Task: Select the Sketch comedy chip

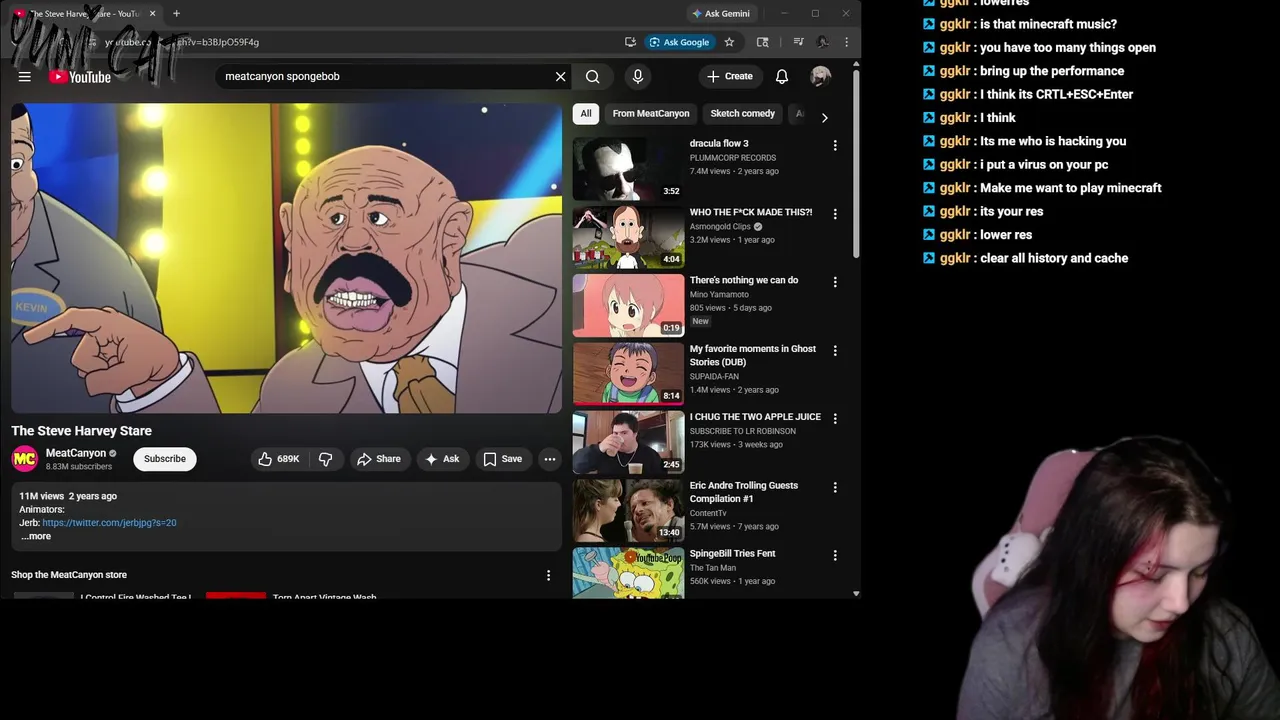Action: 743,114
